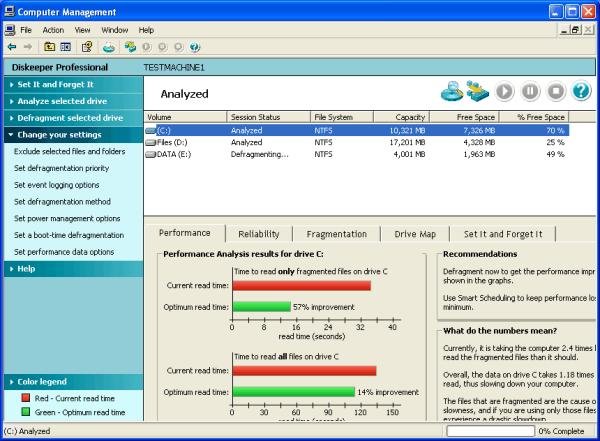
Task: Open the View menu
Action: point(82,30)
